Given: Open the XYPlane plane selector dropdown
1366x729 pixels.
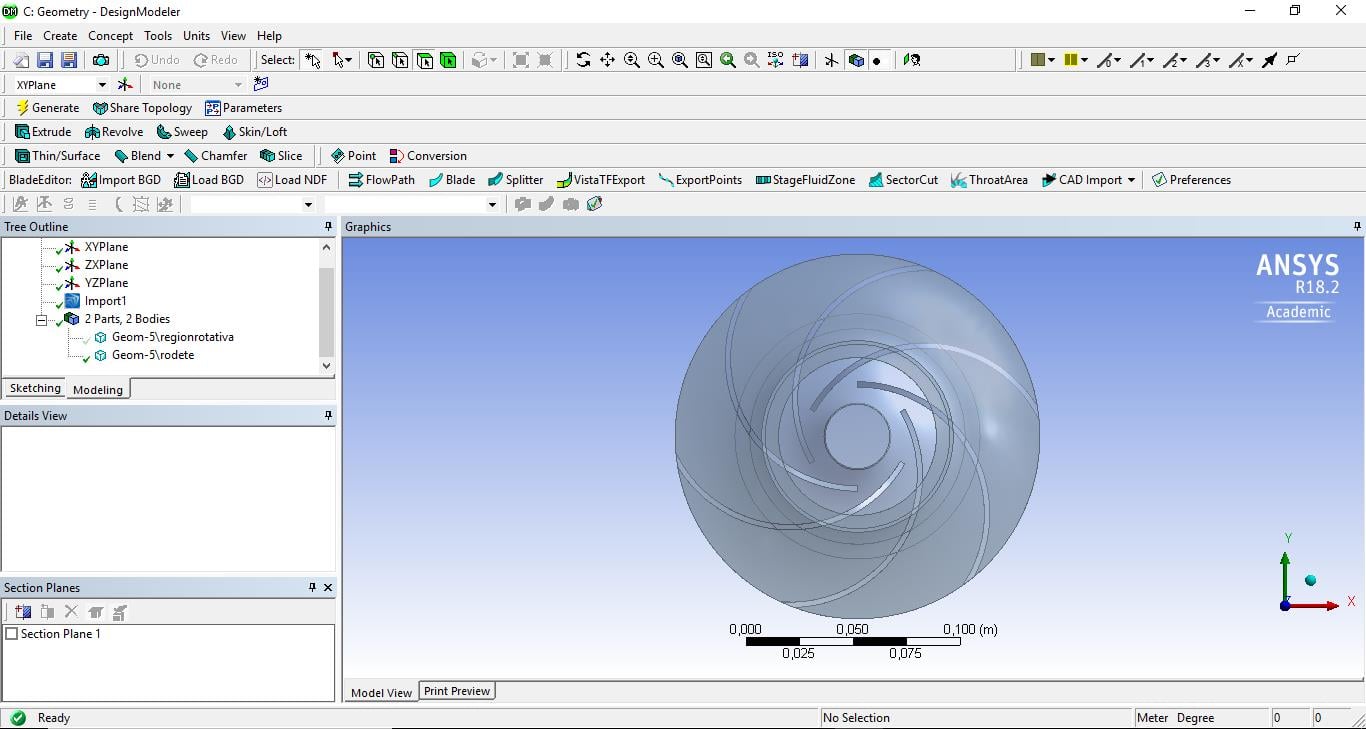Looking at the screenshot, I should (101, 85).
